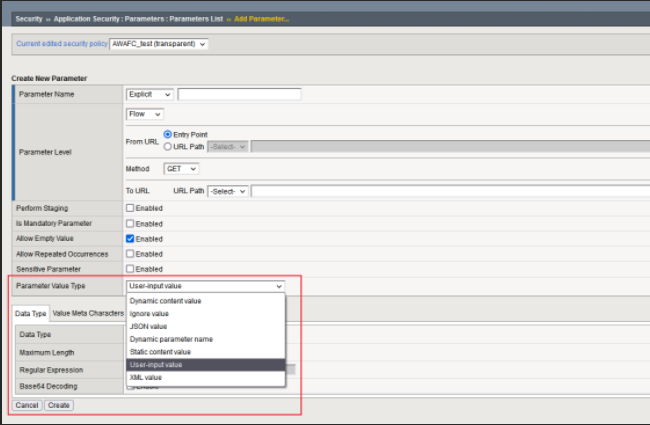The width and height of the screenshot is (650, 425).
Task: Open the To URL Path select dropdown
Action: 228,191
